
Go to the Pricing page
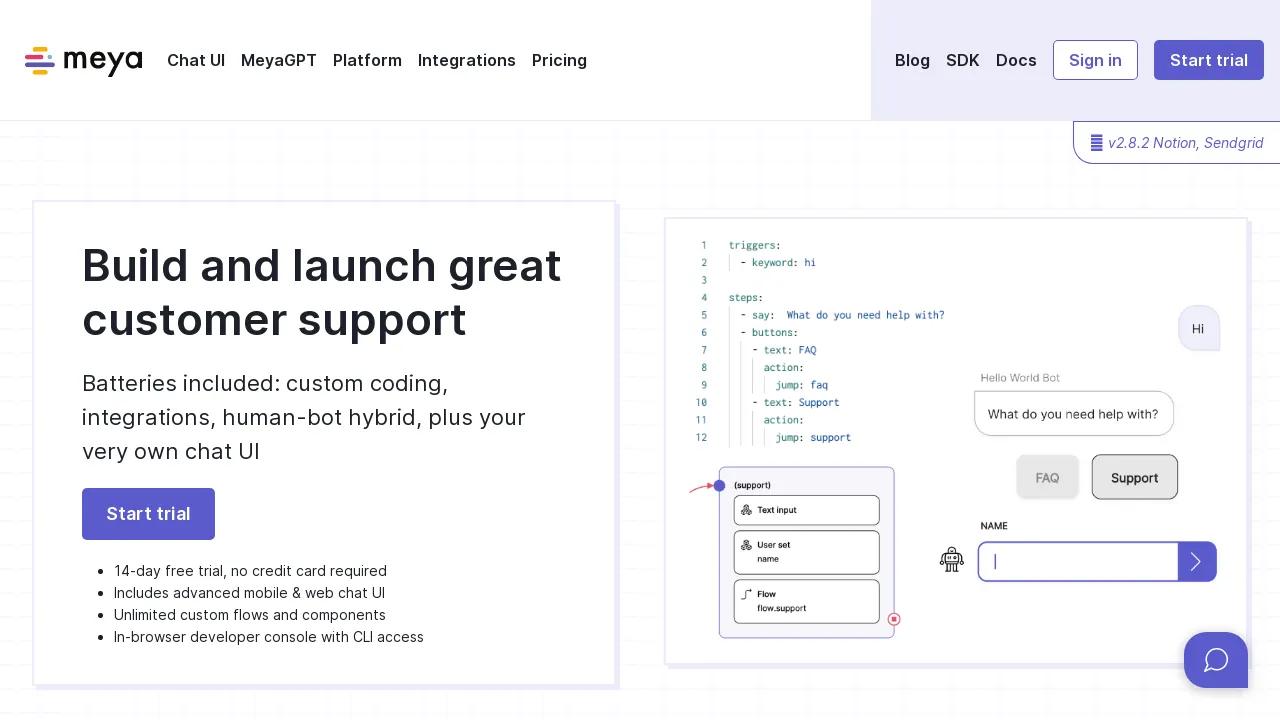pos(559,60)
